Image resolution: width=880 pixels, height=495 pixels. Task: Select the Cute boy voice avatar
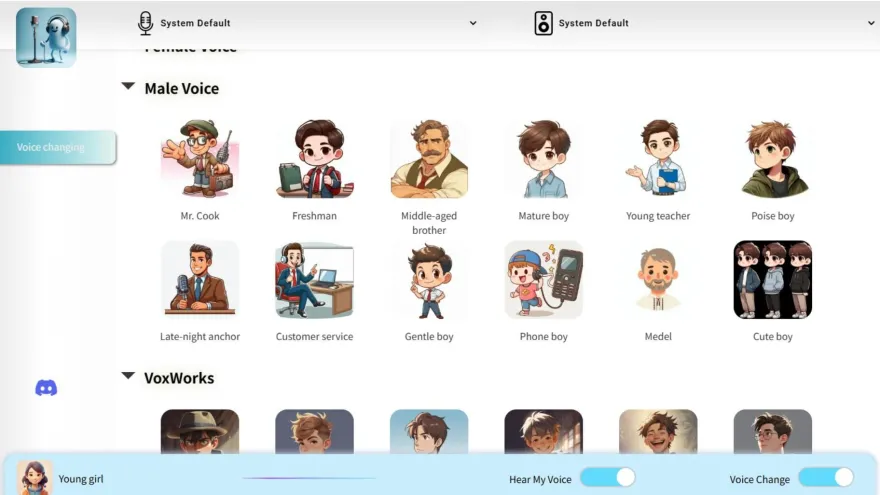click(x=772, y=279)
